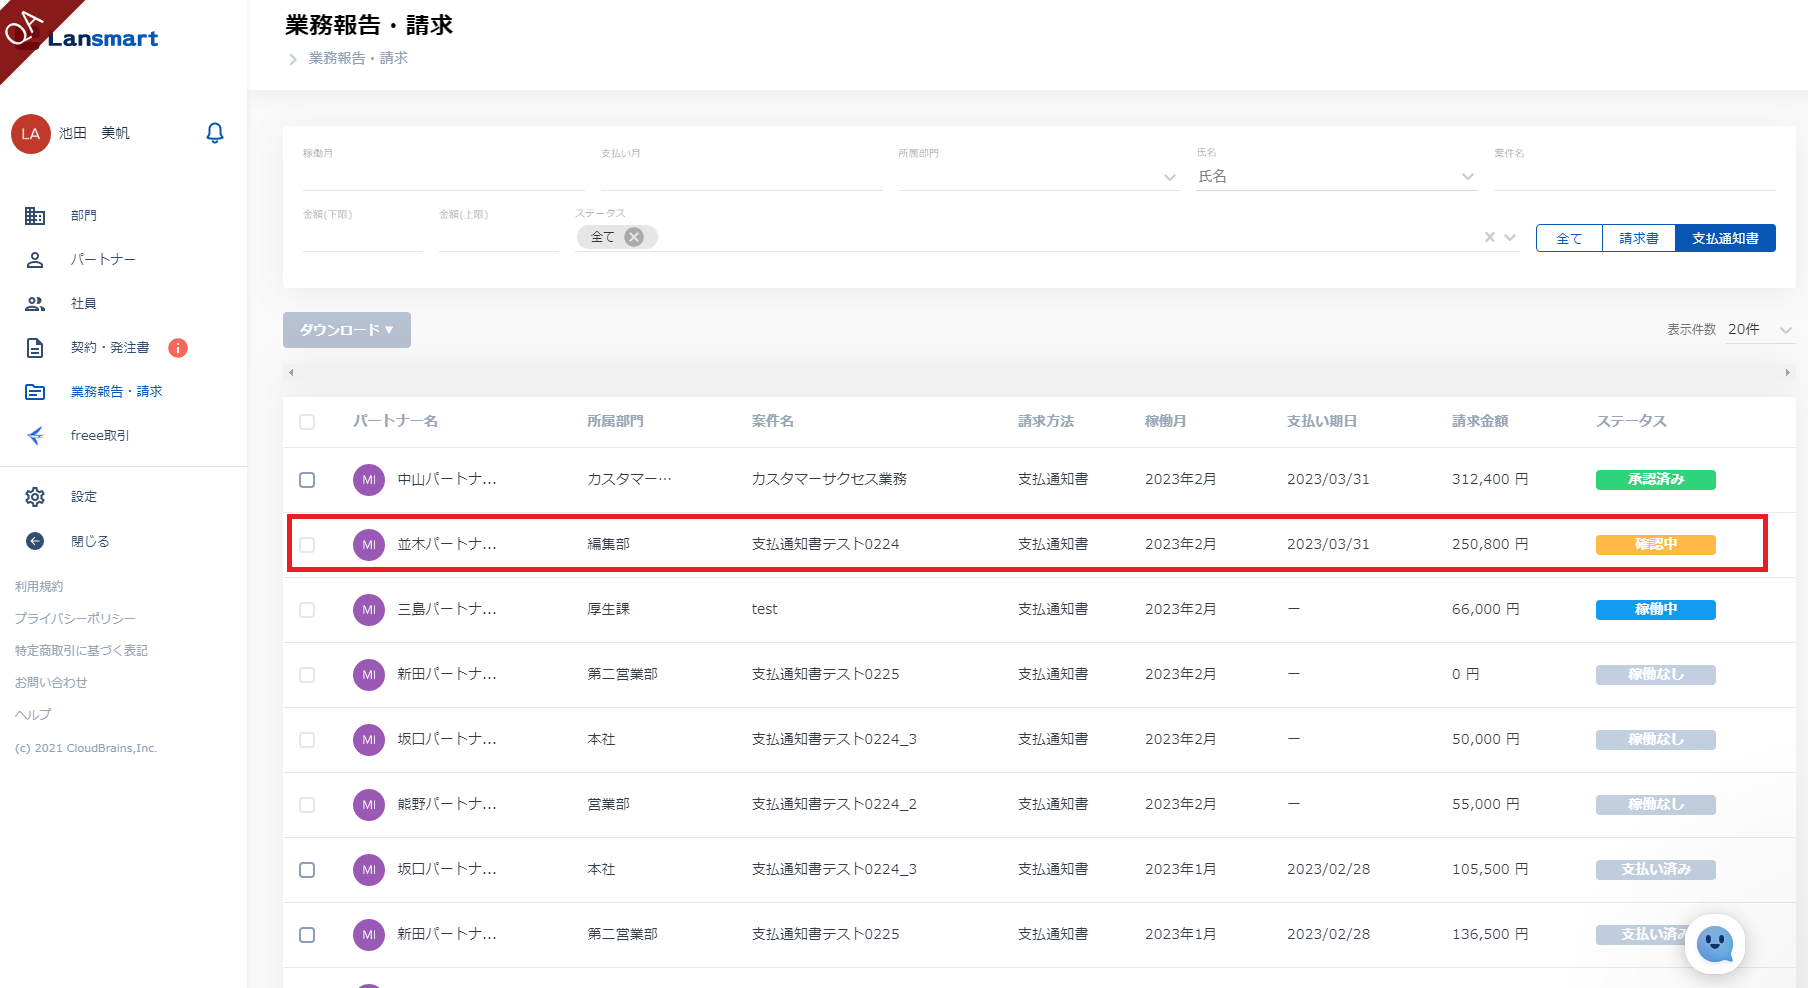Check the 中山パートナー row checkbox
1808x988 pixels.
pyautogui.click(x=307, y=480)
